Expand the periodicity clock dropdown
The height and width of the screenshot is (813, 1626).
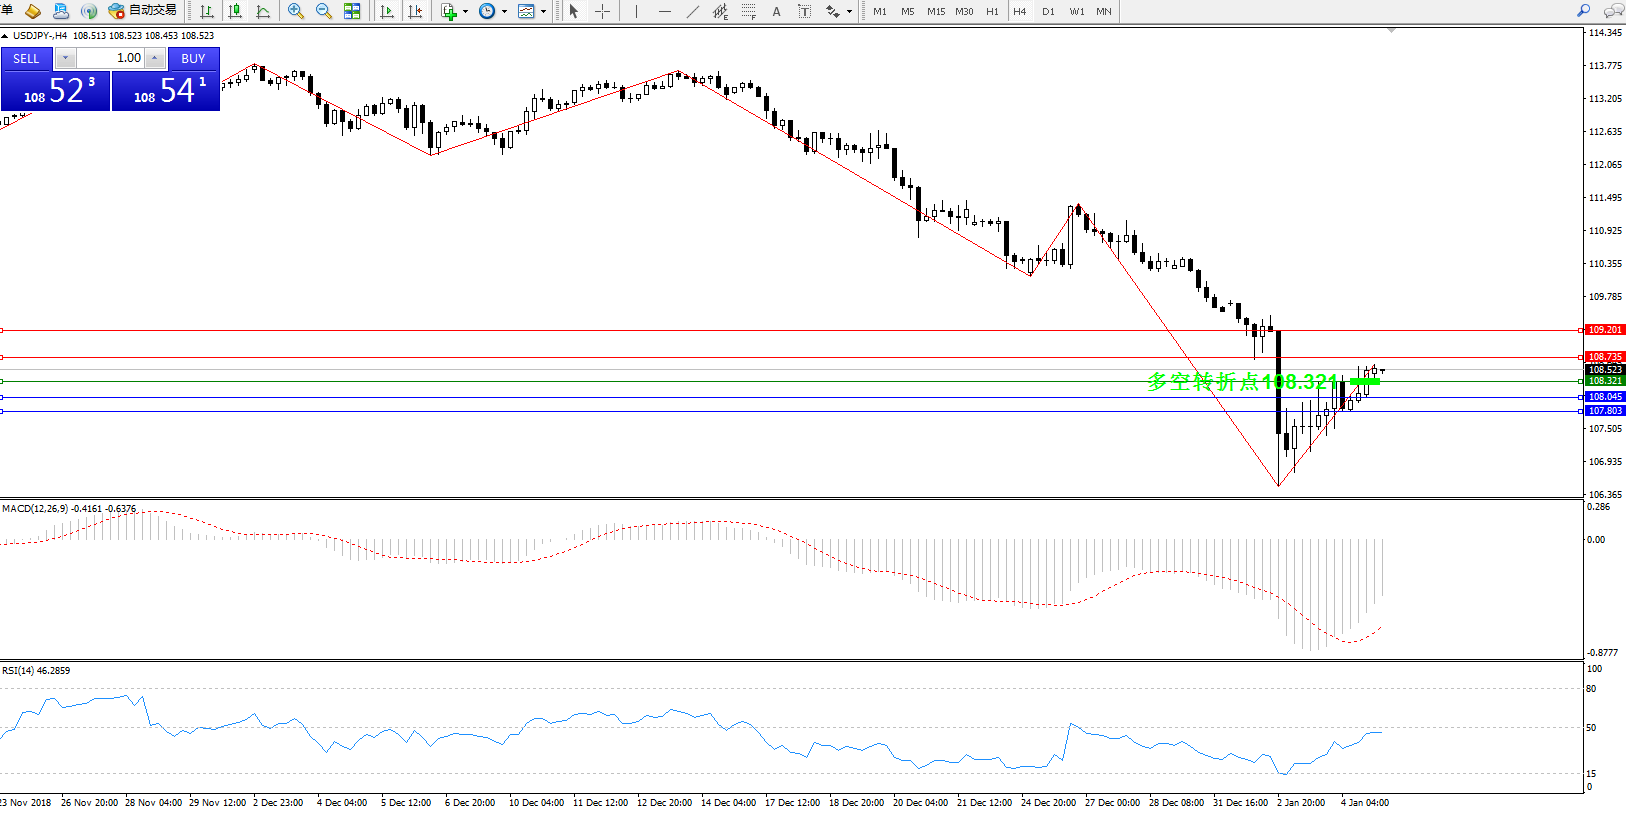[x=504, y=11]
